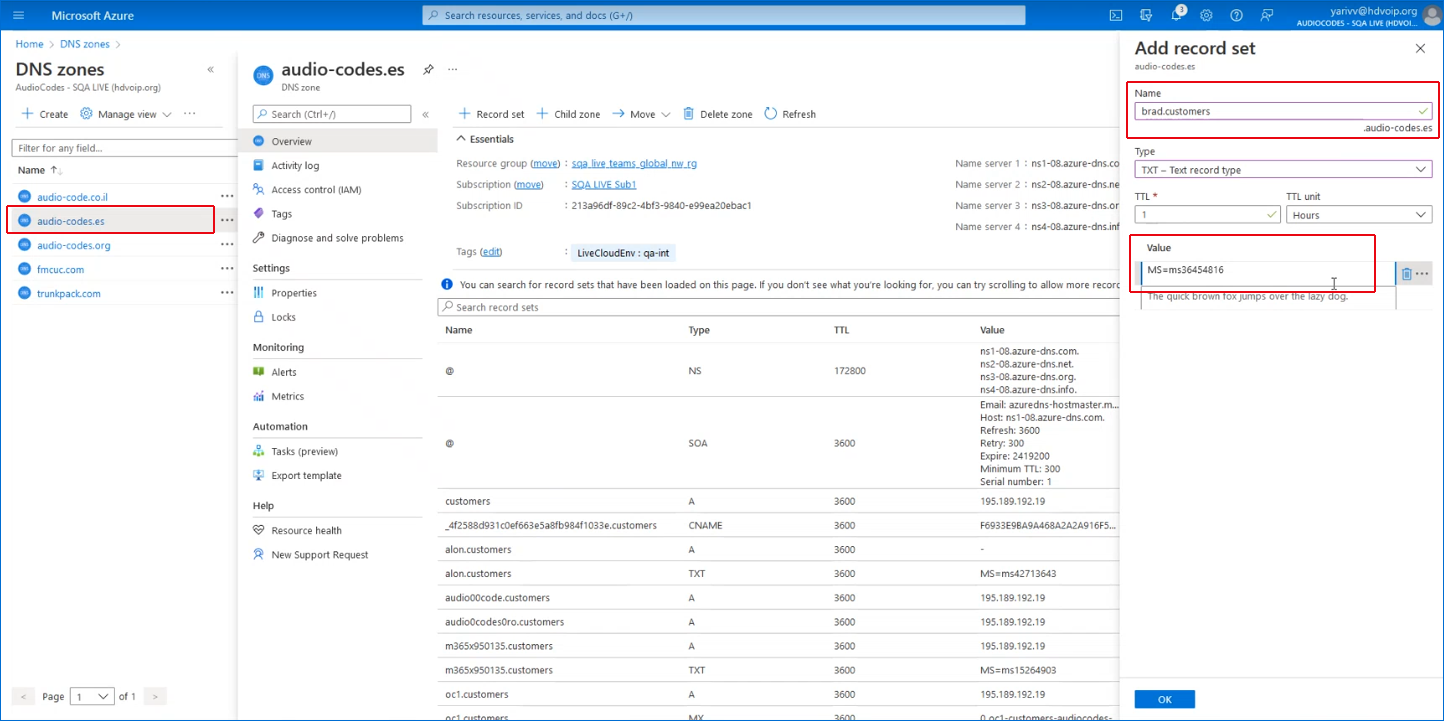The height and width of the screenshot is (721, 1444).
Task: Delete the MS=ms36454816 value entry
Action: point(1407,272)
